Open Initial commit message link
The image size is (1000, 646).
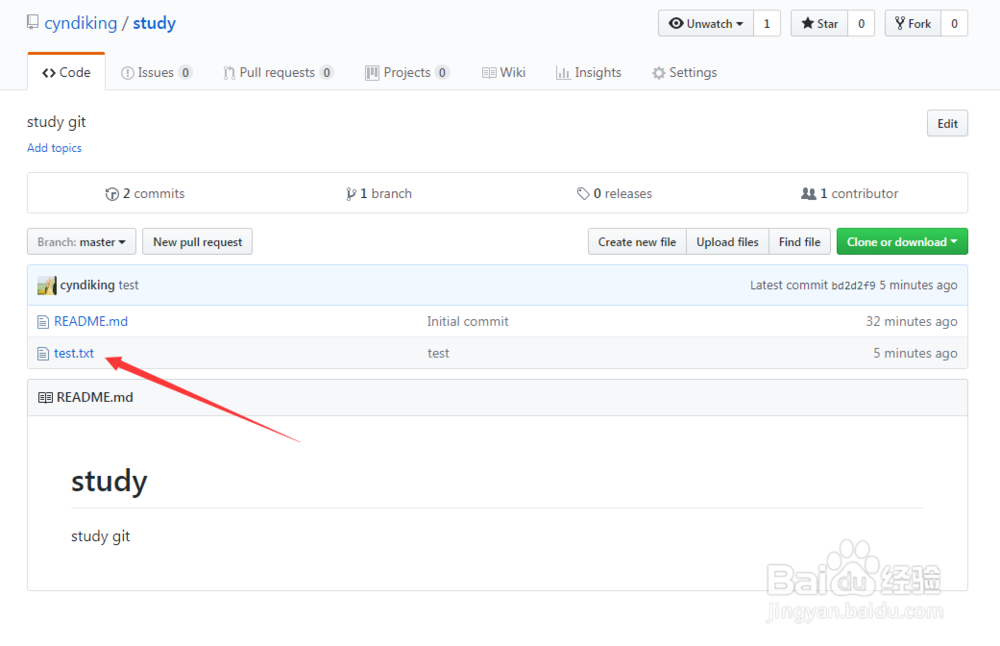tap(467, 321)
